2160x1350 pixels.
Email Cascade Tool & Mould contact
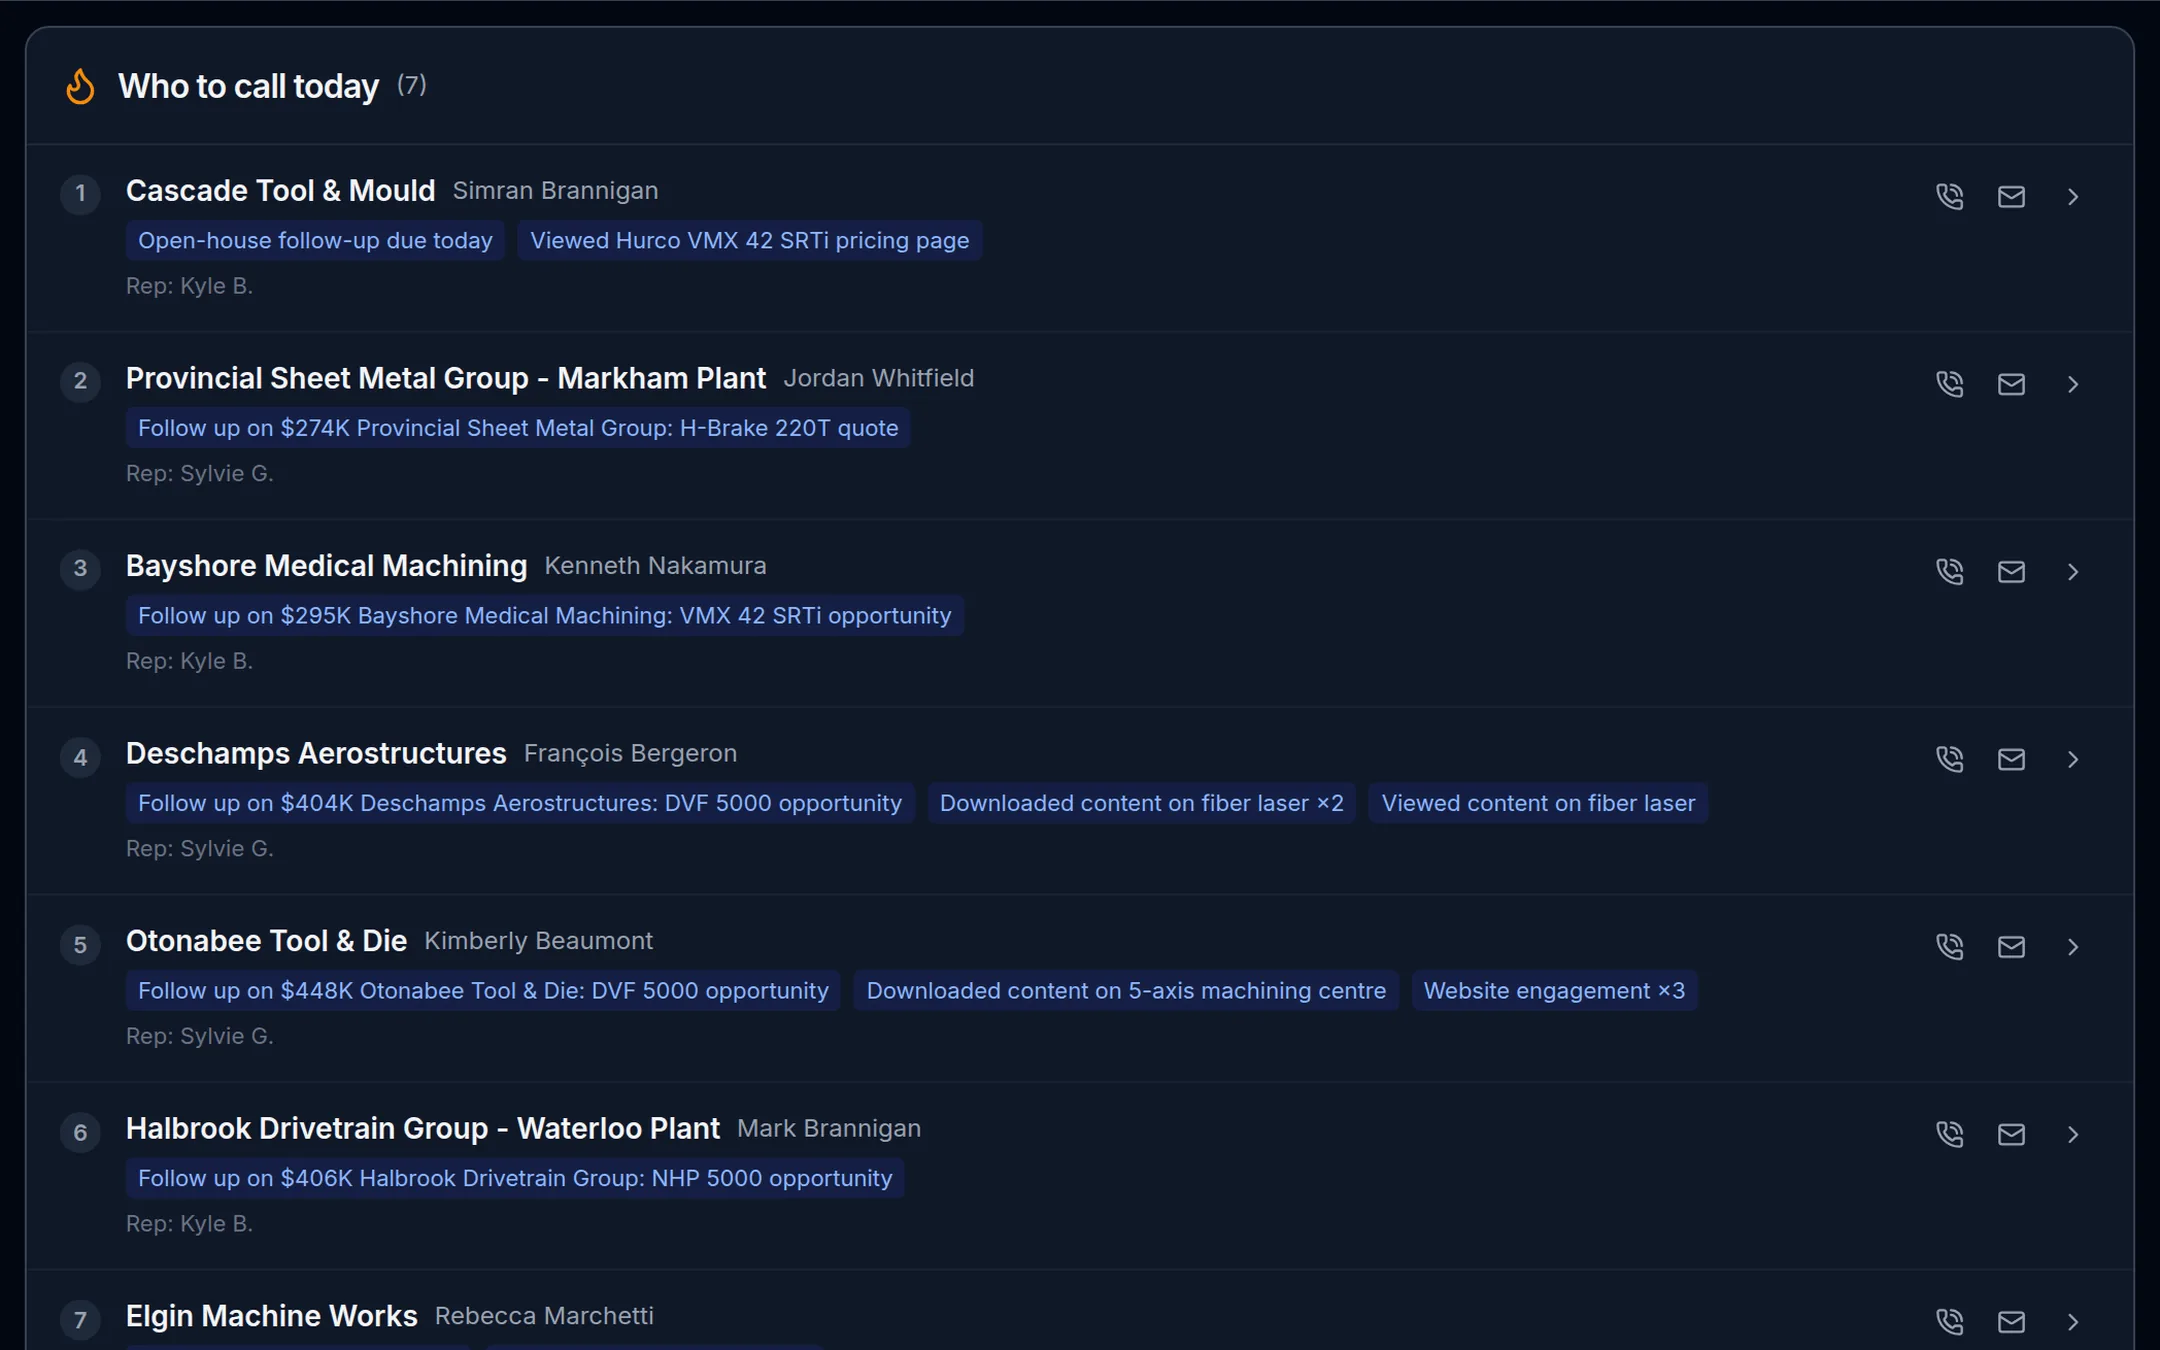[x=2011, y=196]
